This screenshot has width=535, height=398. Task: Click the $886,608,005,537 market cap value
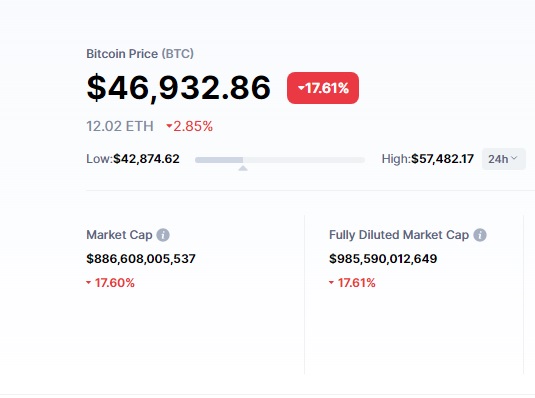point(141,259)
